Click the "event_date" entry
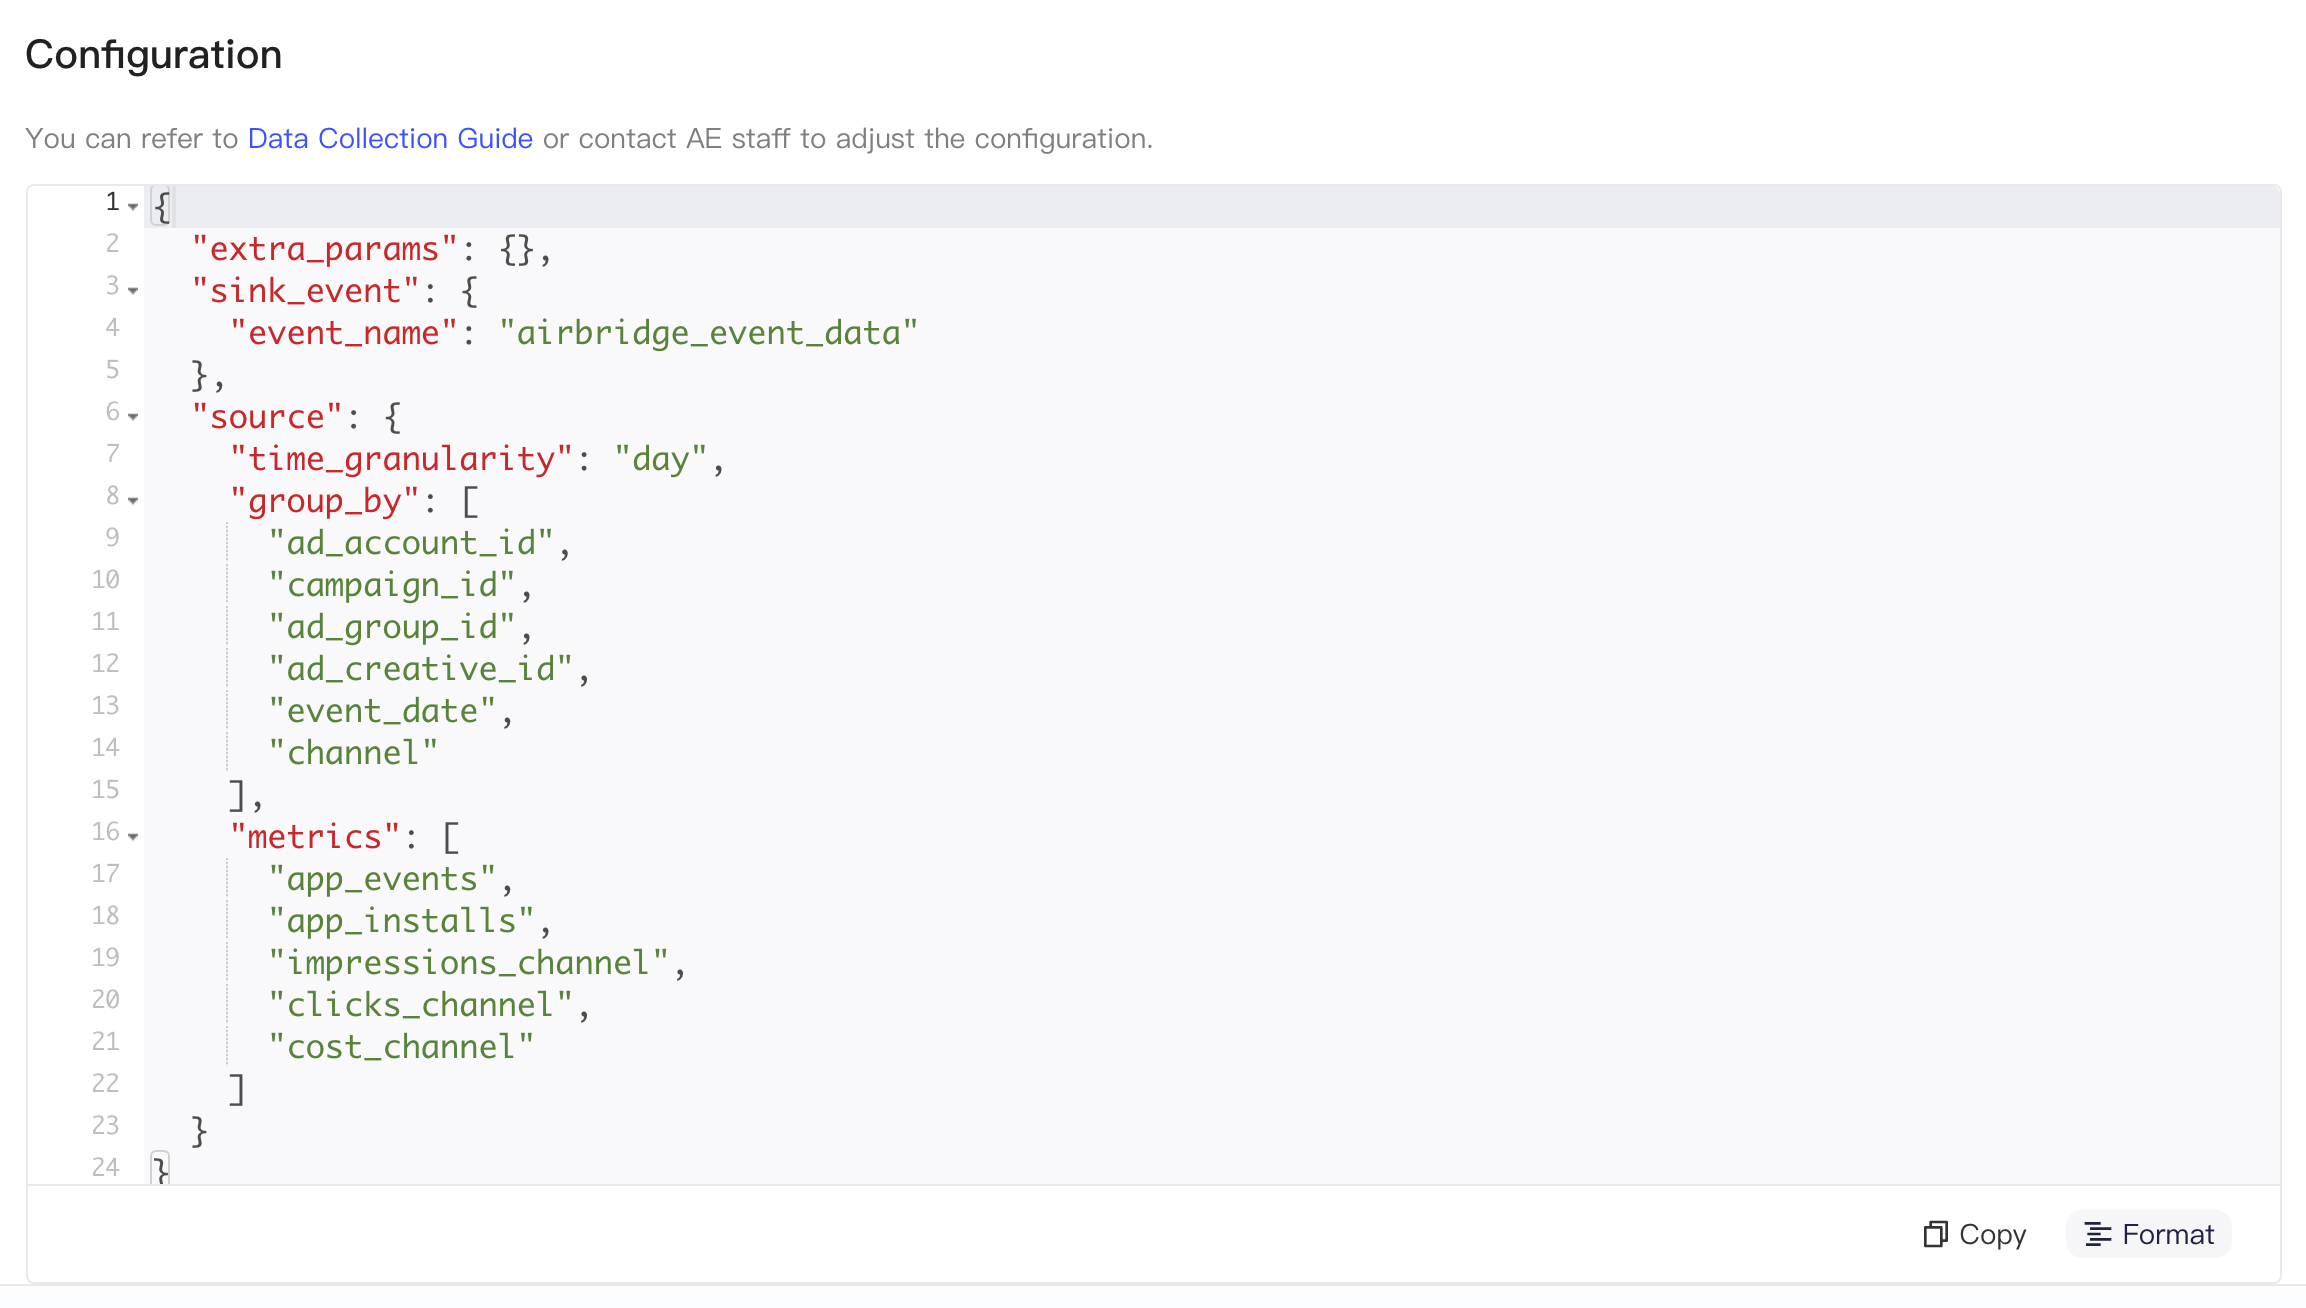This screenshot has height=1308, width=2306. coord(381,711)
